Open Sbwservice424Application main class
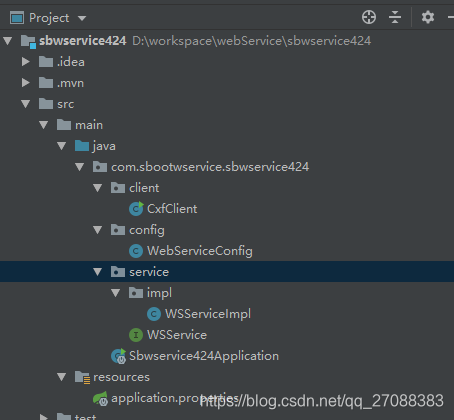The height and width of the screenshot is (420, 454). click(x=204, y=356)
